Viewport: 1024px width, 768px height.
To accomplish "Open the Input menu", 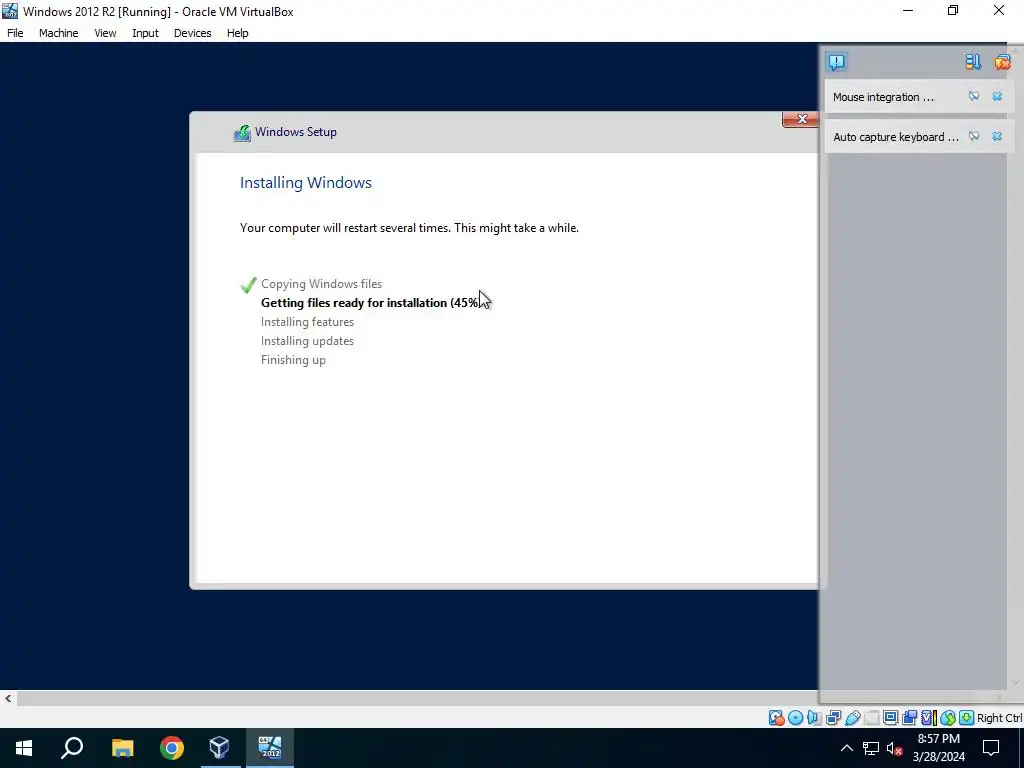I will click(145, 33).
